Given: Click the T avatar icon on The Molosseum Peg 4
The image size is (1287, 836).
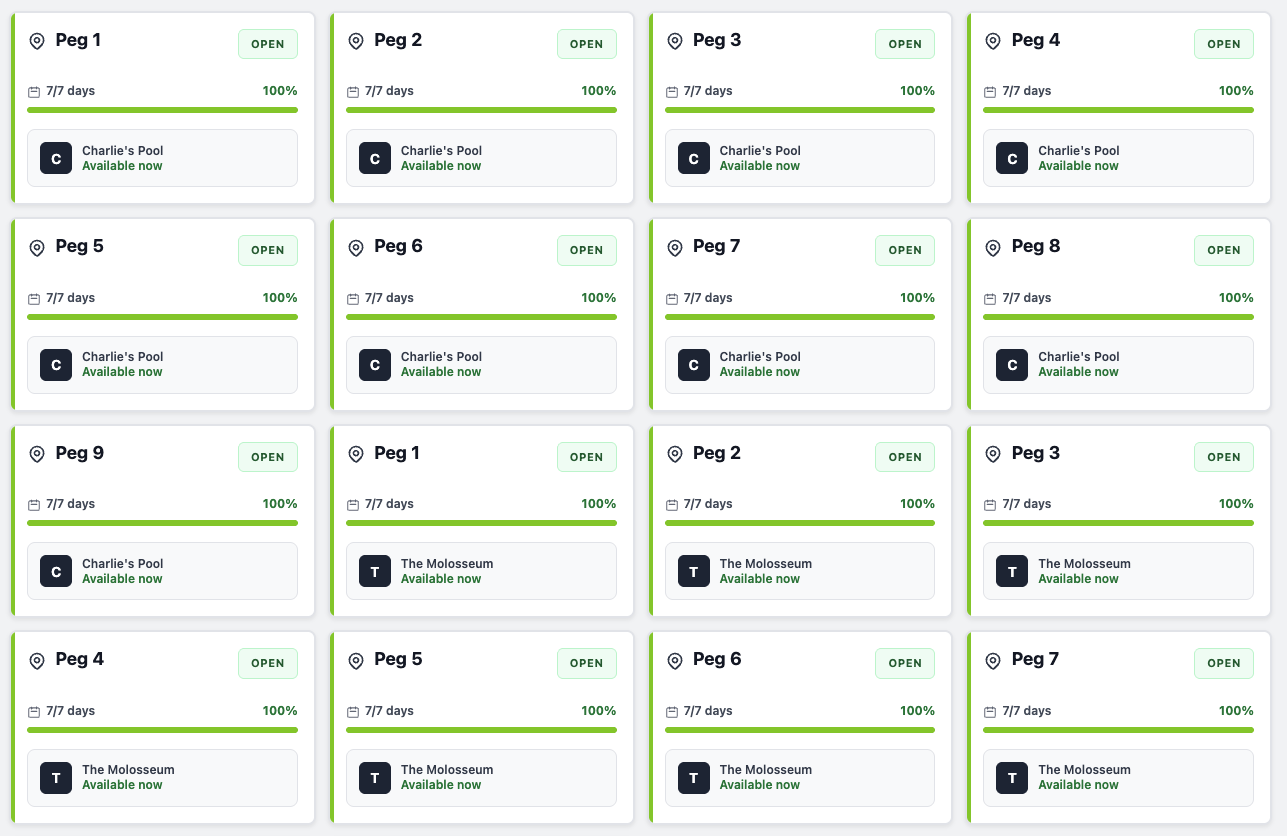Looking at the screenshot, I should coord(56,778).
